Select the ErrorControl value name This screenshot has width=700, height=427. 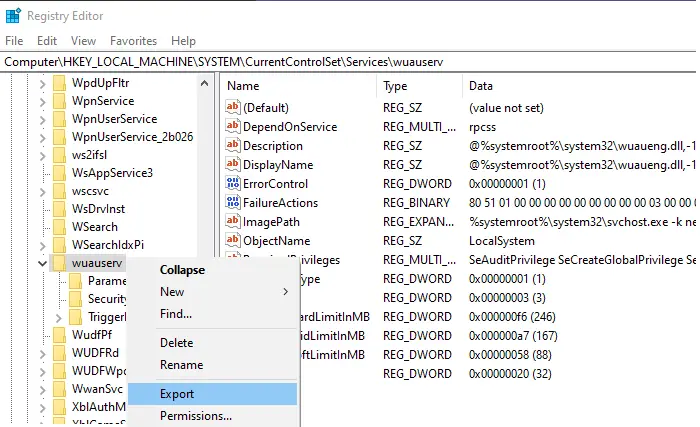(x=275, y=184)
